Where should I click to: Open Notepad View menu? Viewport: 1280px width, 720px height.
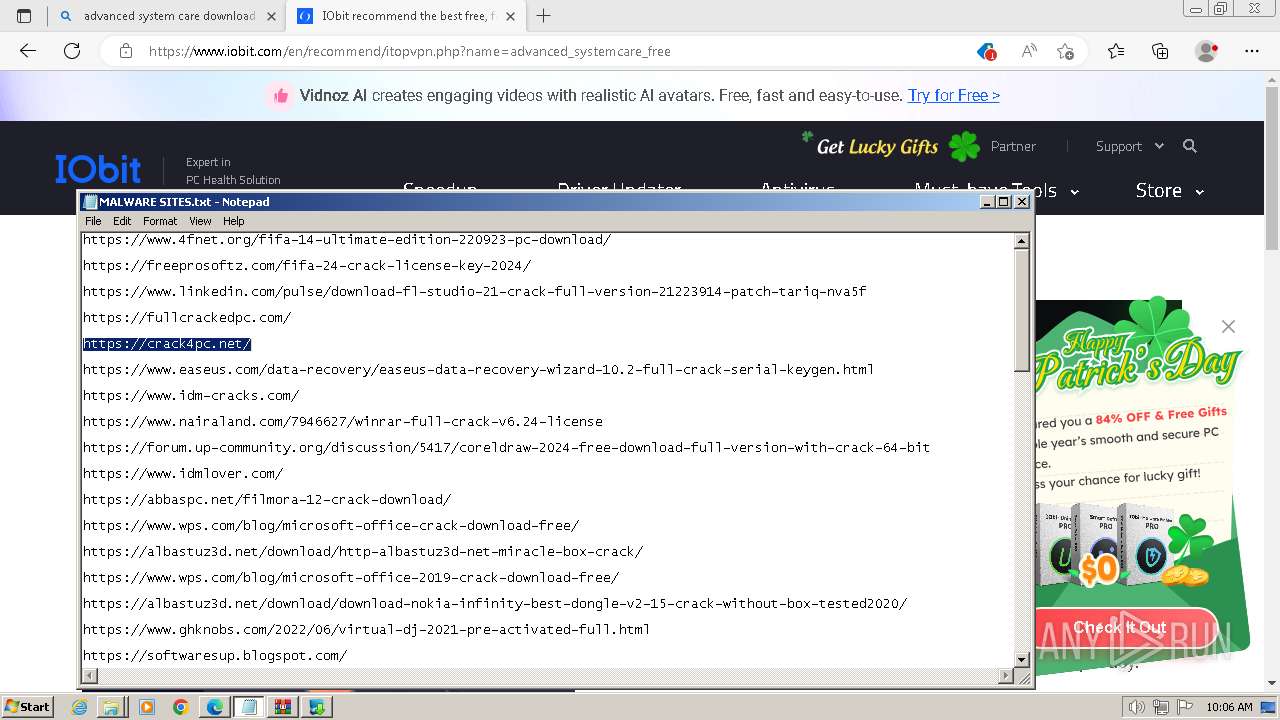click(x=200, y=221)
